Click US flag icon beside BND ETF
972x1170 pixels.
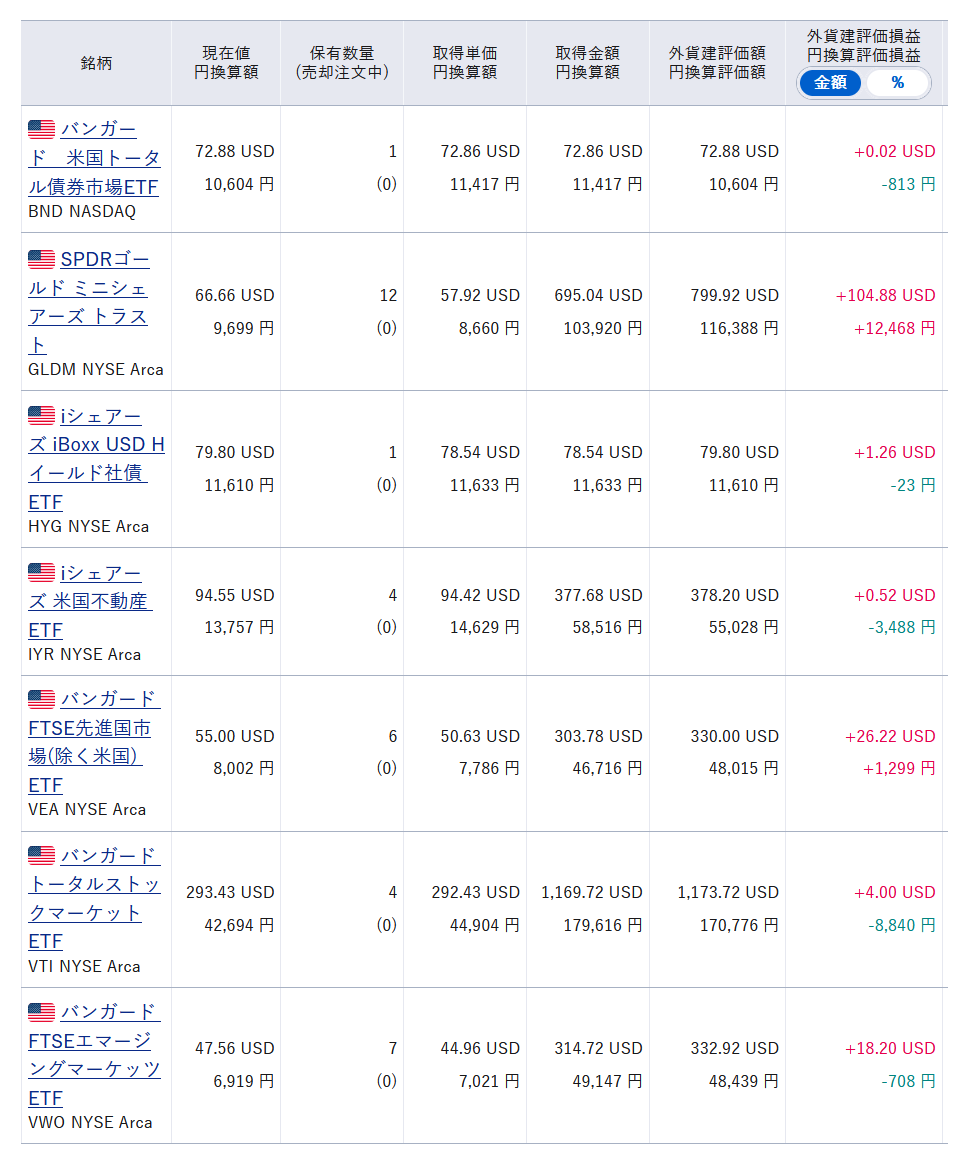42,130
